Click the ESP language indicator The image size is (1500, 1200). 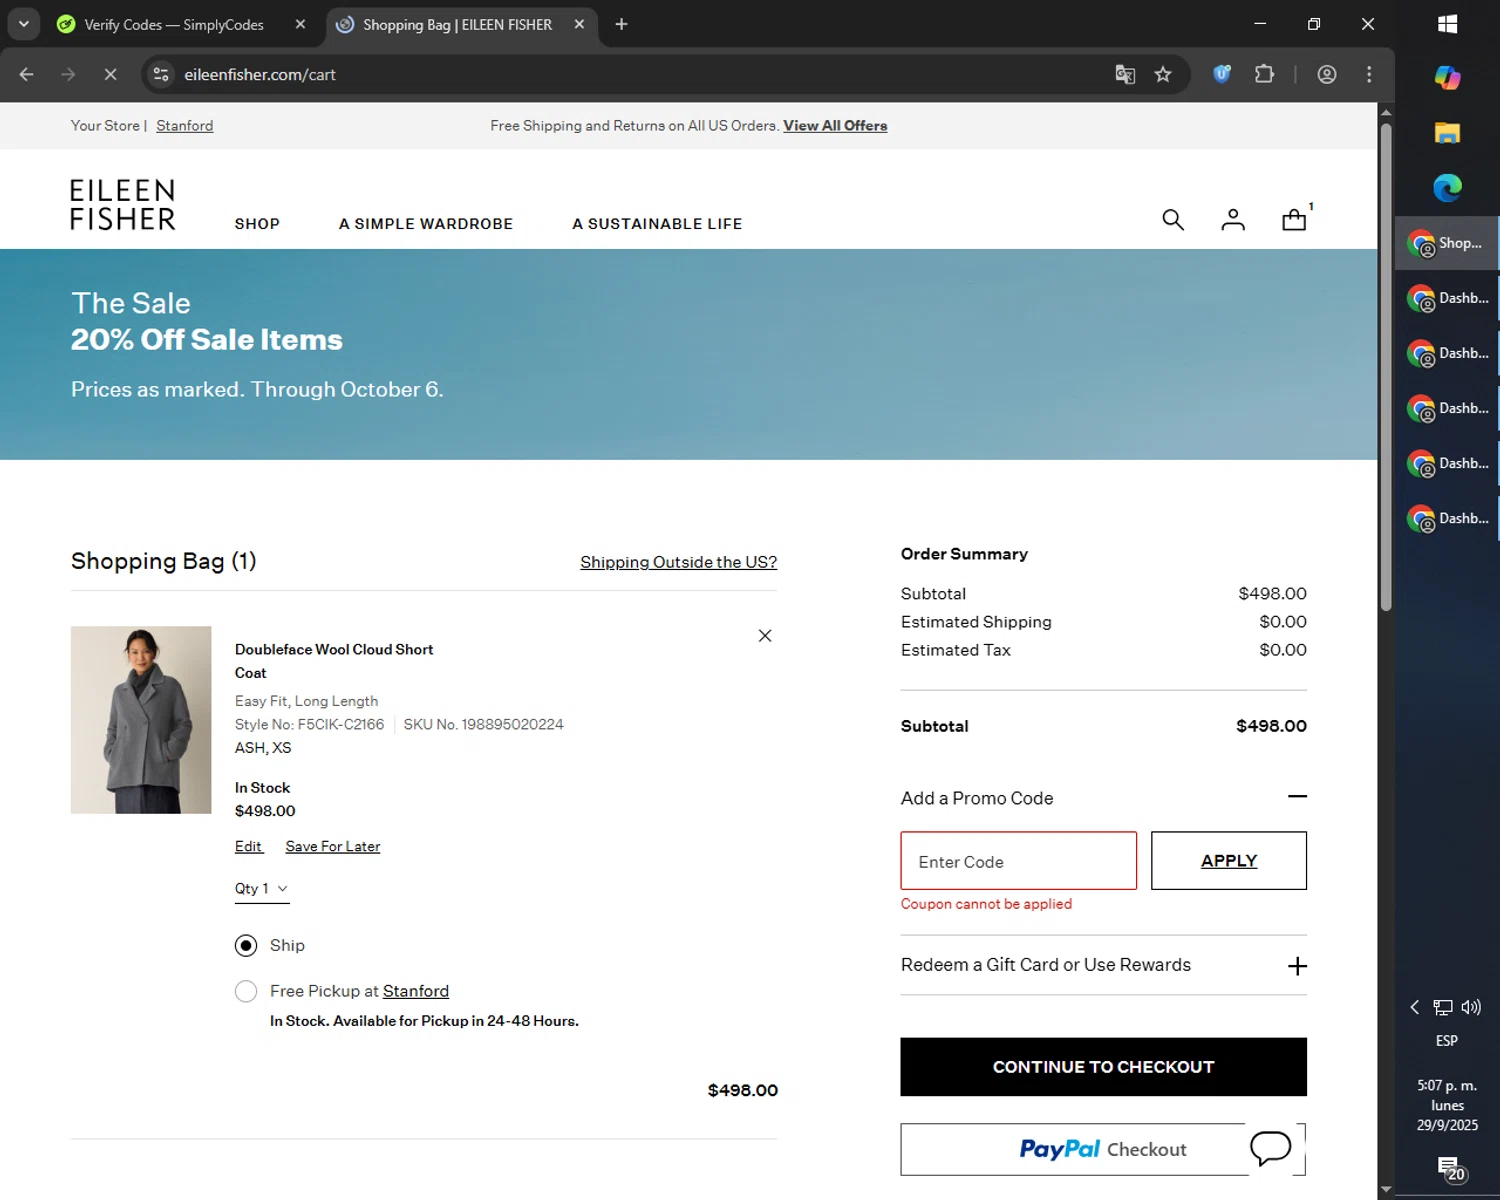tap(1447, 1041)
